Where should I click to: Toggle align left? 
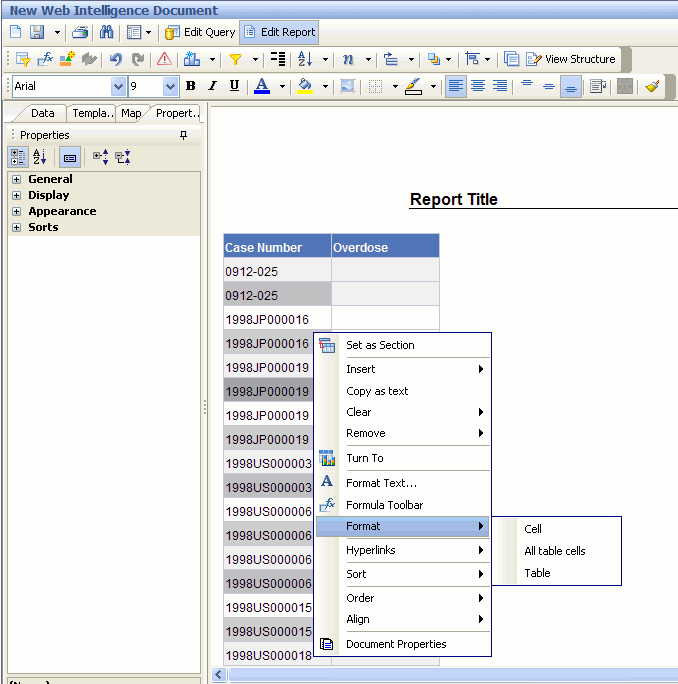coord(455,86)
